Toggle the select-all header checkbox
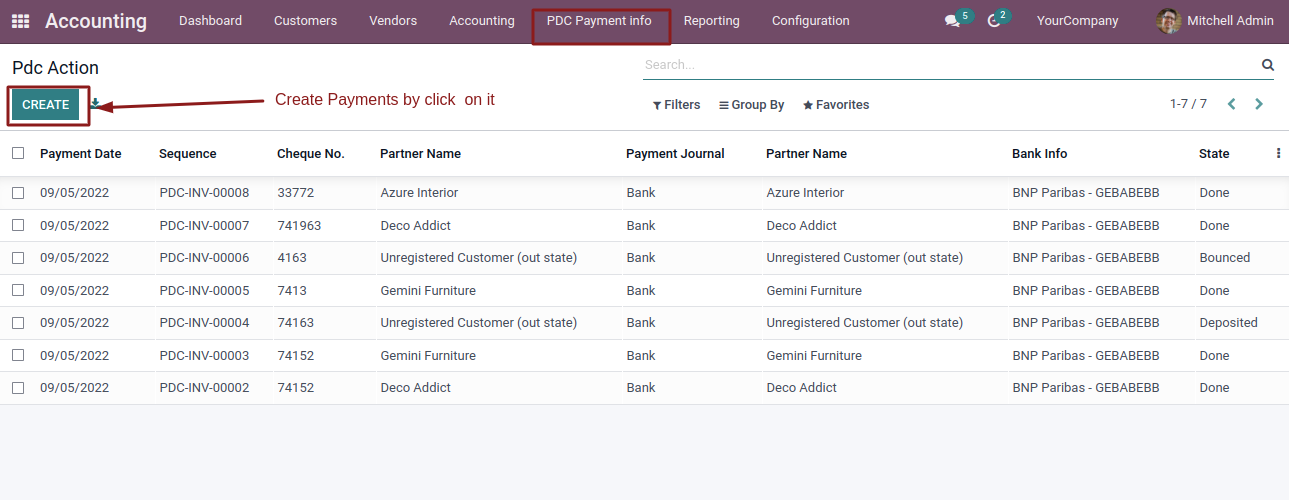Image resolution: width=1289 pixels, height=500 pixels. tap(18, 153)
